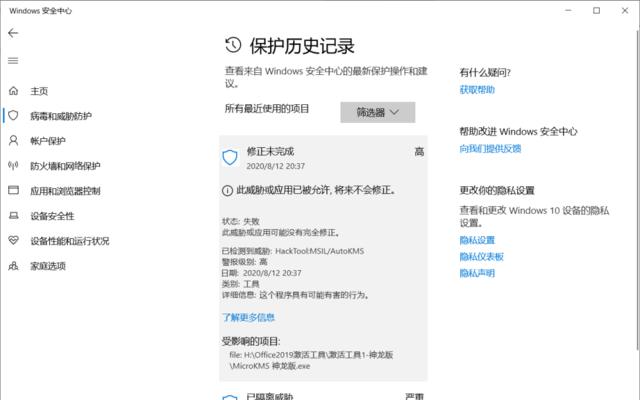Click the info icon beside 此威胁或应用已被允许
Screen dimensions: 640x400
[x=227, y=191]
